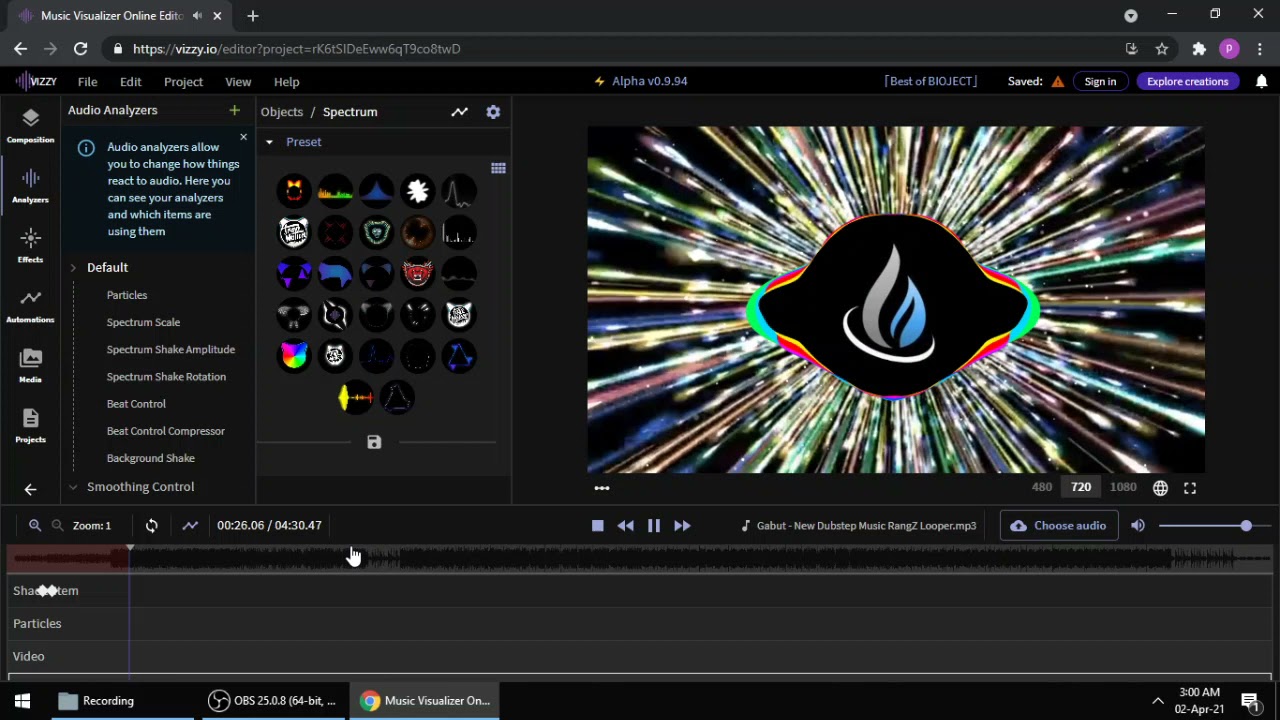Screen dimensions: 1280x720
Task: Open the Automations sidebar panel
Action: pos(30,305)
